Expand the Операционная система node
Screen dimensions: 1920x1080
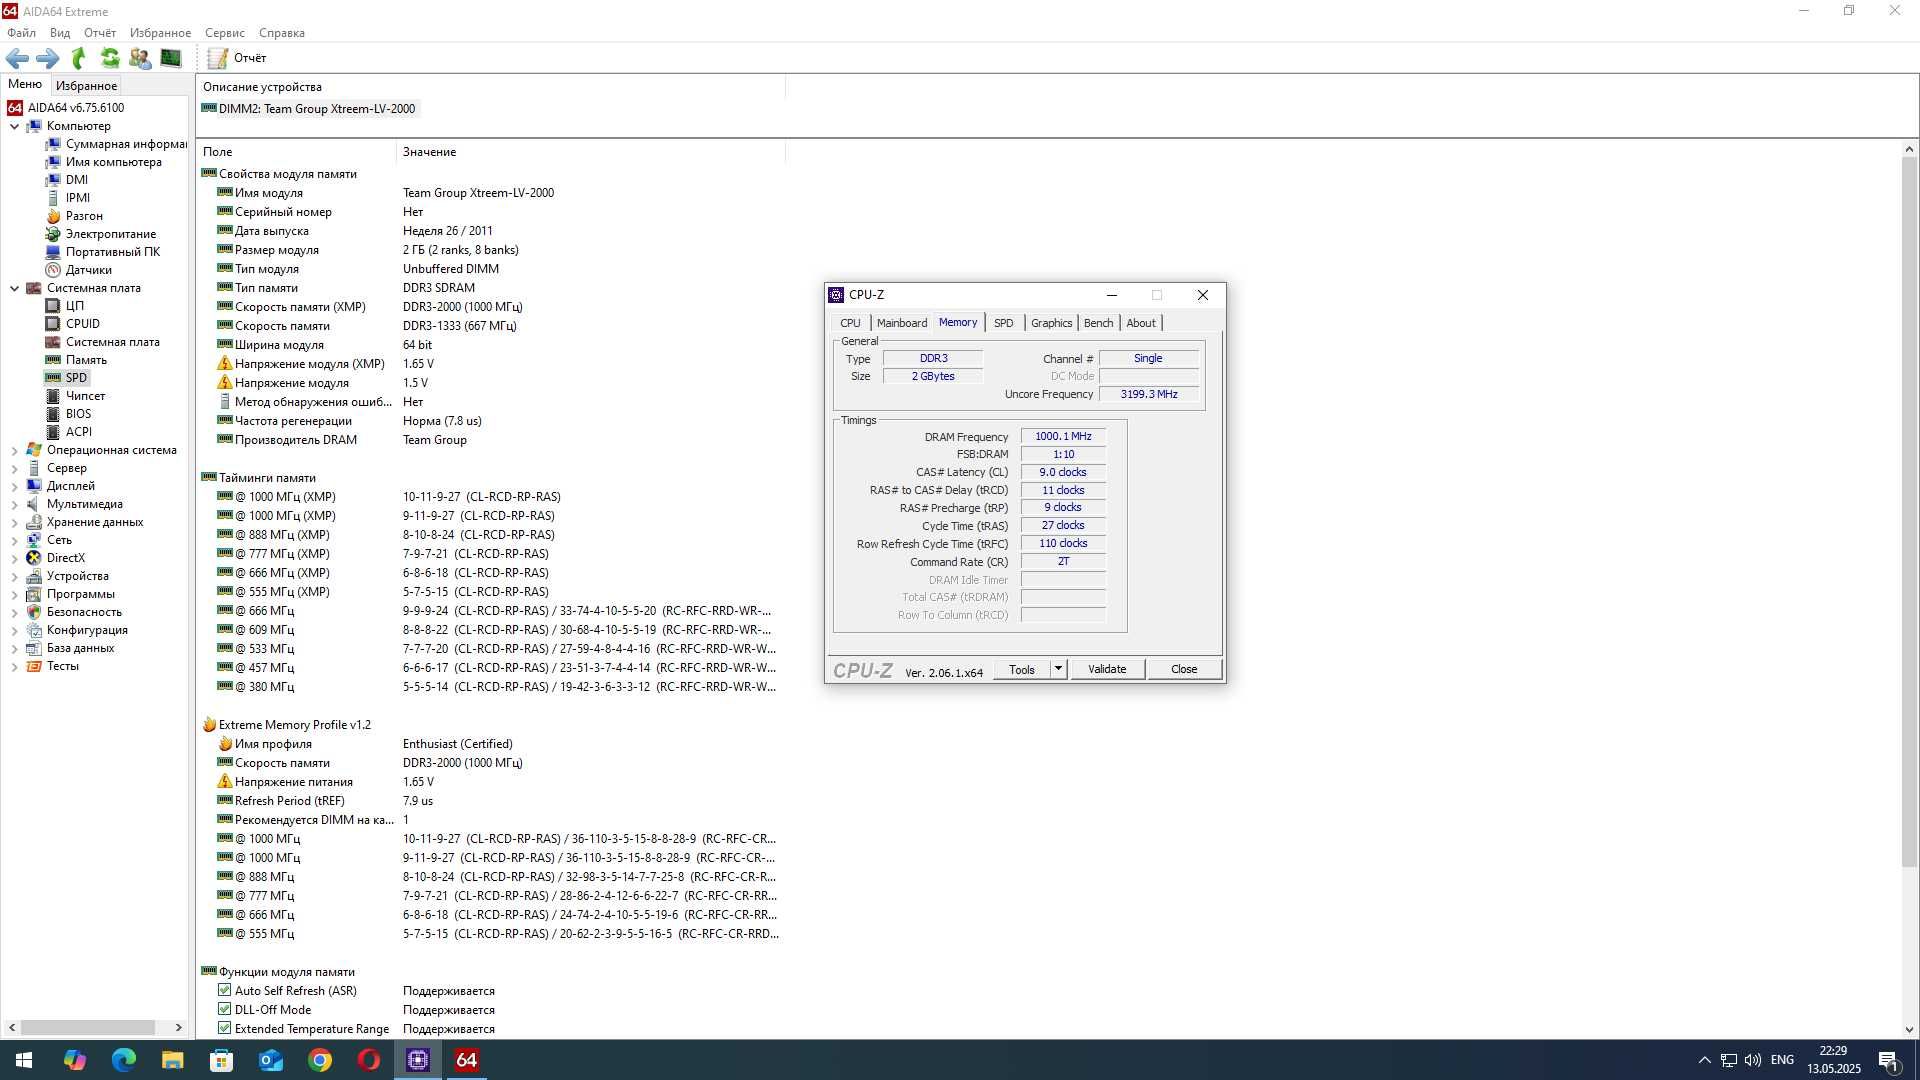point(14,450)
